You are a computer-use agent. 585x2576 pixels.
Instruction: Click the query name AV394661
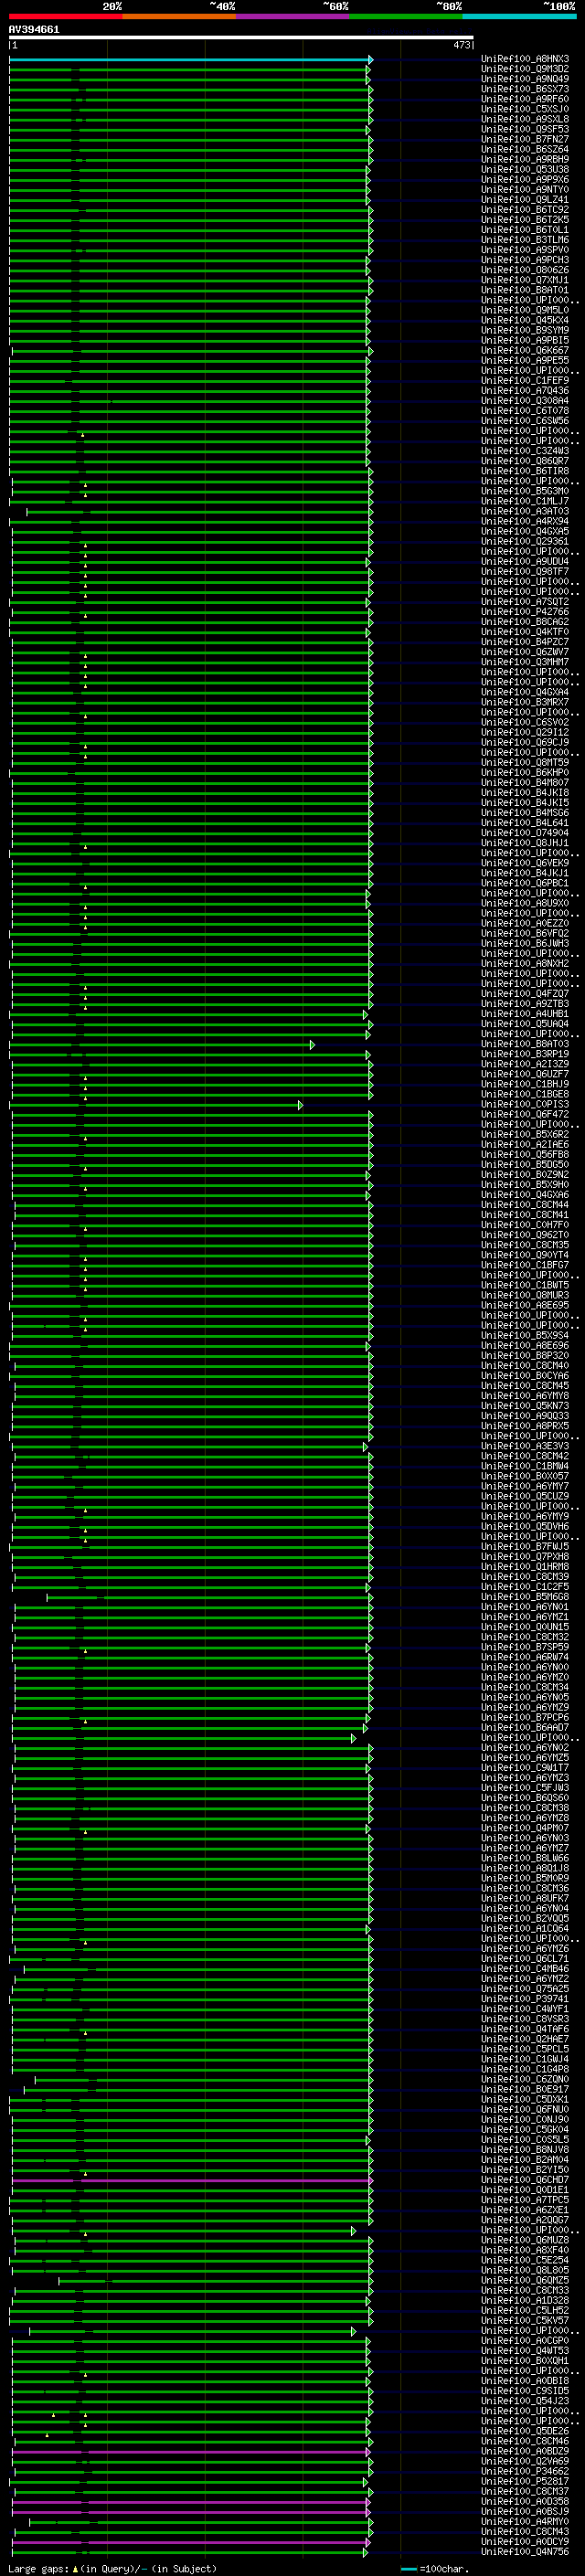pos(34,29)
